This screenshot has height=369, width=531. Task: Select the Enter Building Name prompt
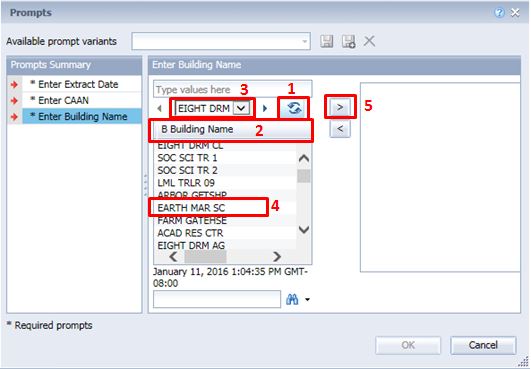coord(74,116)
